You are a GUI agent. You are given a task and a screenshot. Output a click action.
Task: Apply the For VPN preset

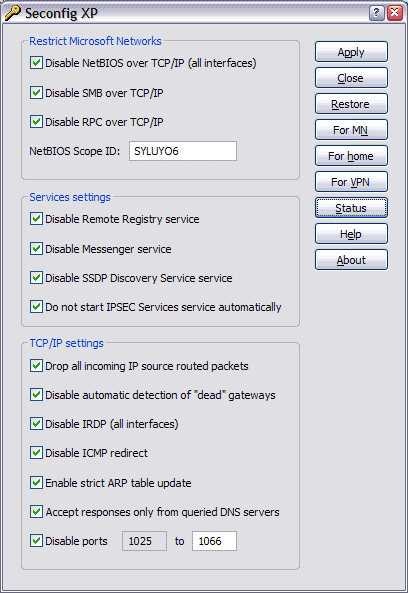pos(351,182)
